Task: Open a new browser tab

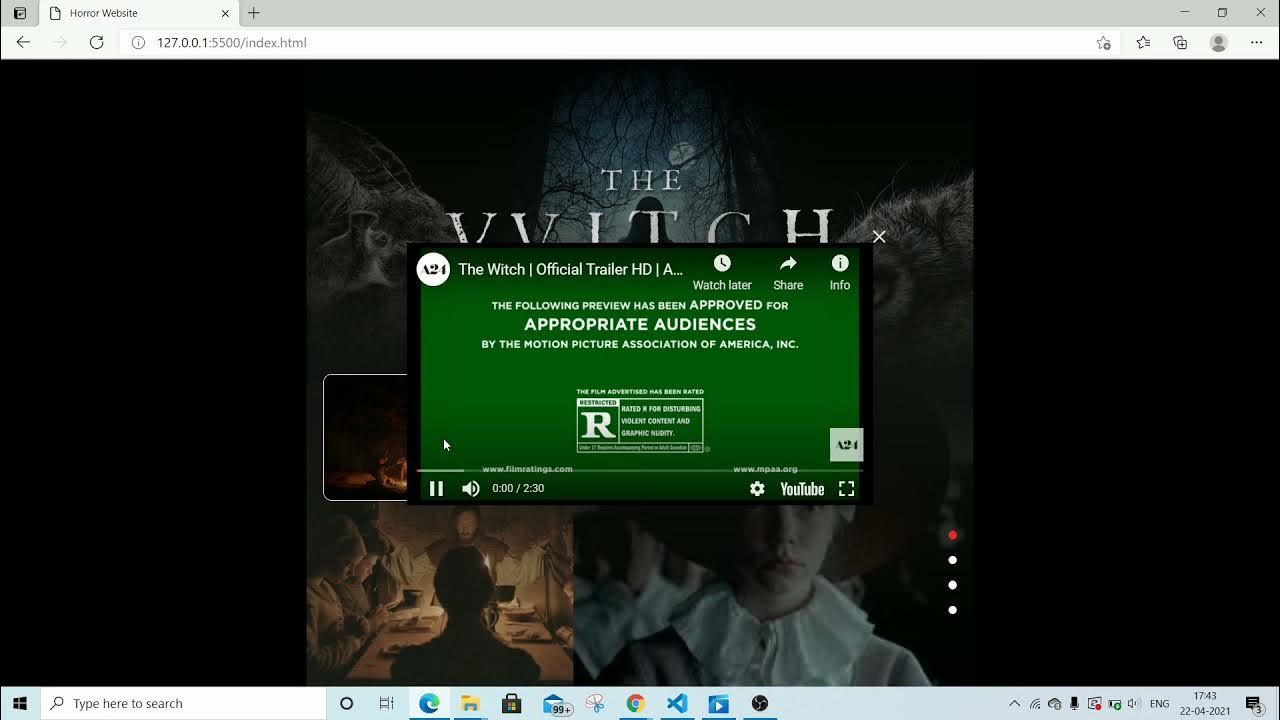Action: 254,13
